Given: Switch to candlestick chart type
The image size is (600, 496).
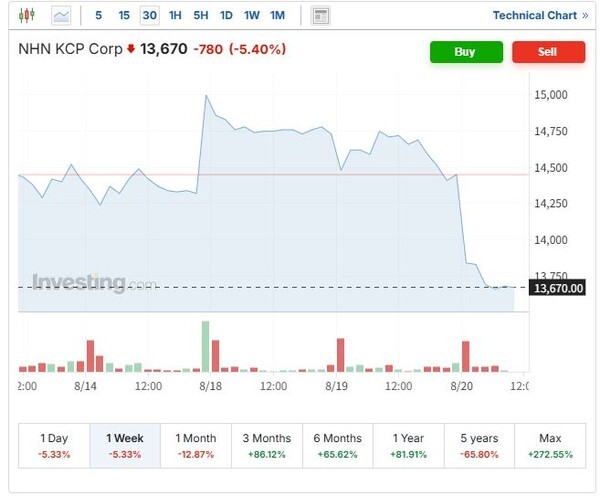Looking at the screenshot, I should 27,16.
